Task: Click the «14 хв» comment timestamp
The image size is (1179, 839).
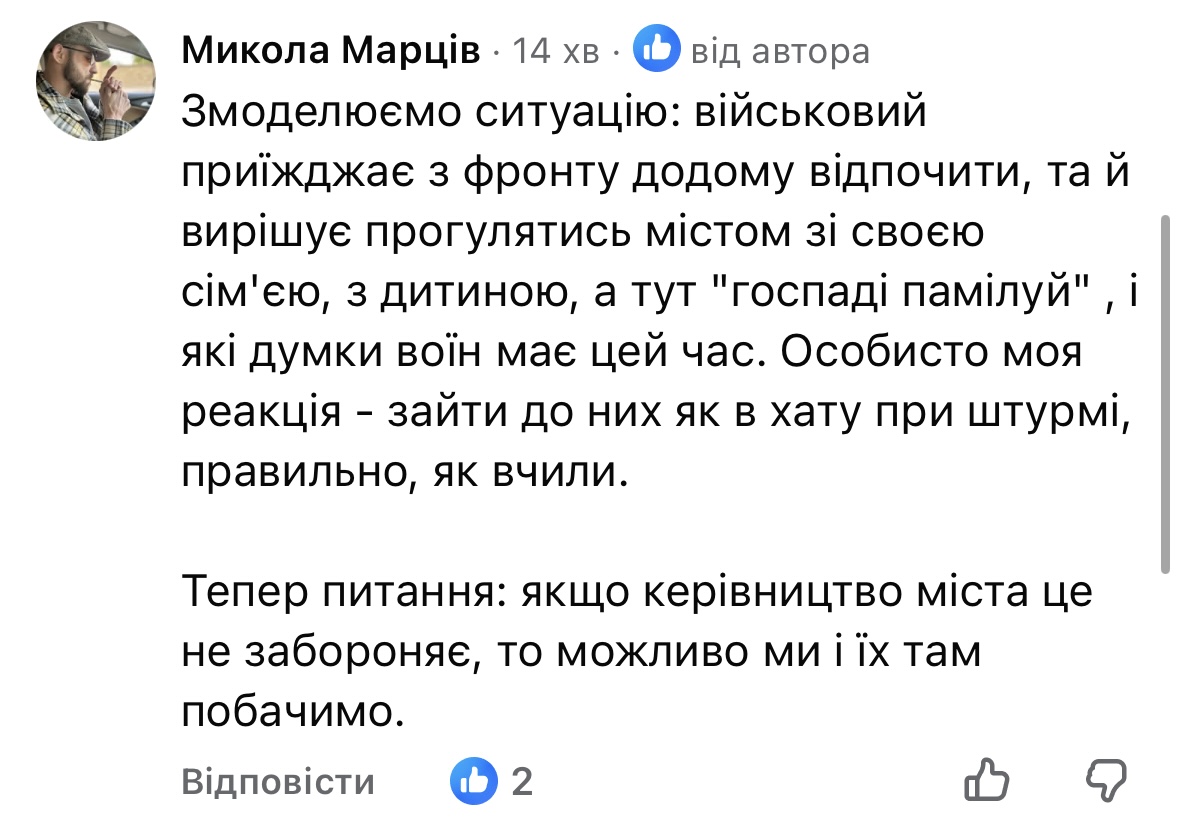Action: point(555,50)
